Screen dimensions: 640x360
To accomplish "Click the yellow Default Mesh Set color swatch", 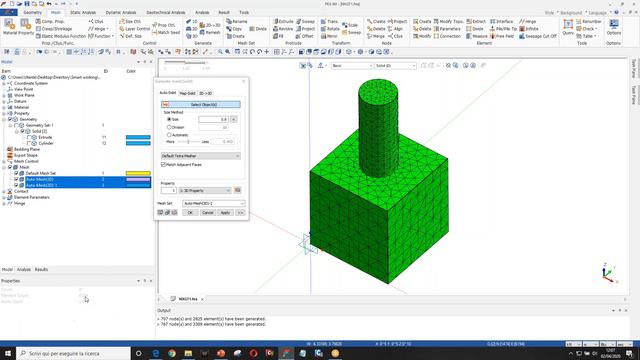I will point(138,173).
